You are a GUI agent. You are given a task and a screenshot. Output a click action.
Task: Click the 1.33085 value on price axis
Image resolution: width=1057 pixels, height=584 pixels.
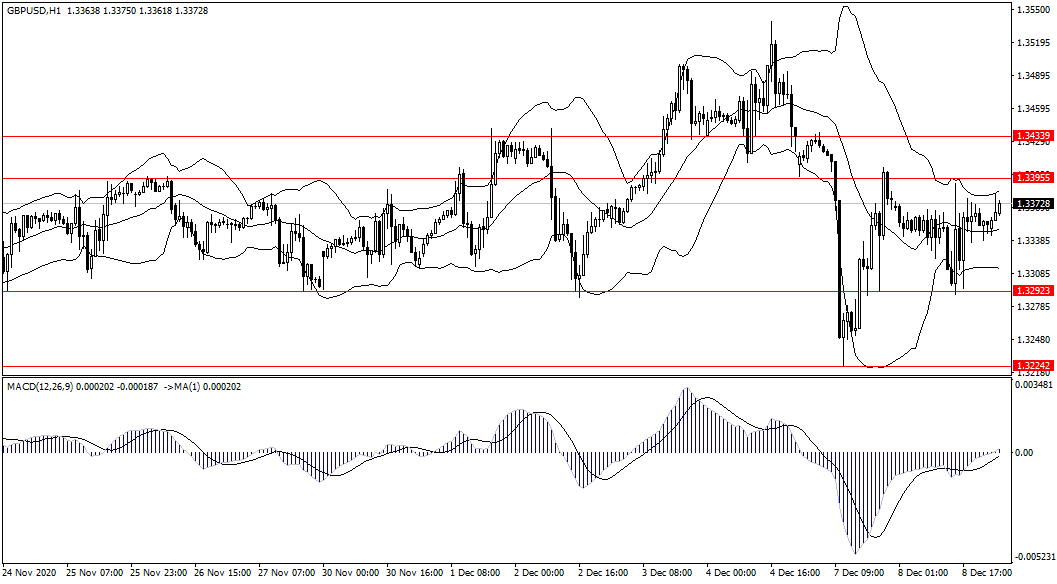click(1032, 273)
